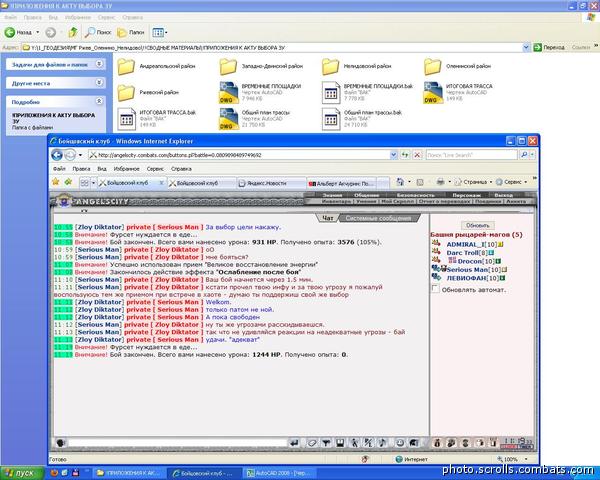
Task: Click the IE zoom level 100% control
Action: pyautogui.click(x=512, y=459)
